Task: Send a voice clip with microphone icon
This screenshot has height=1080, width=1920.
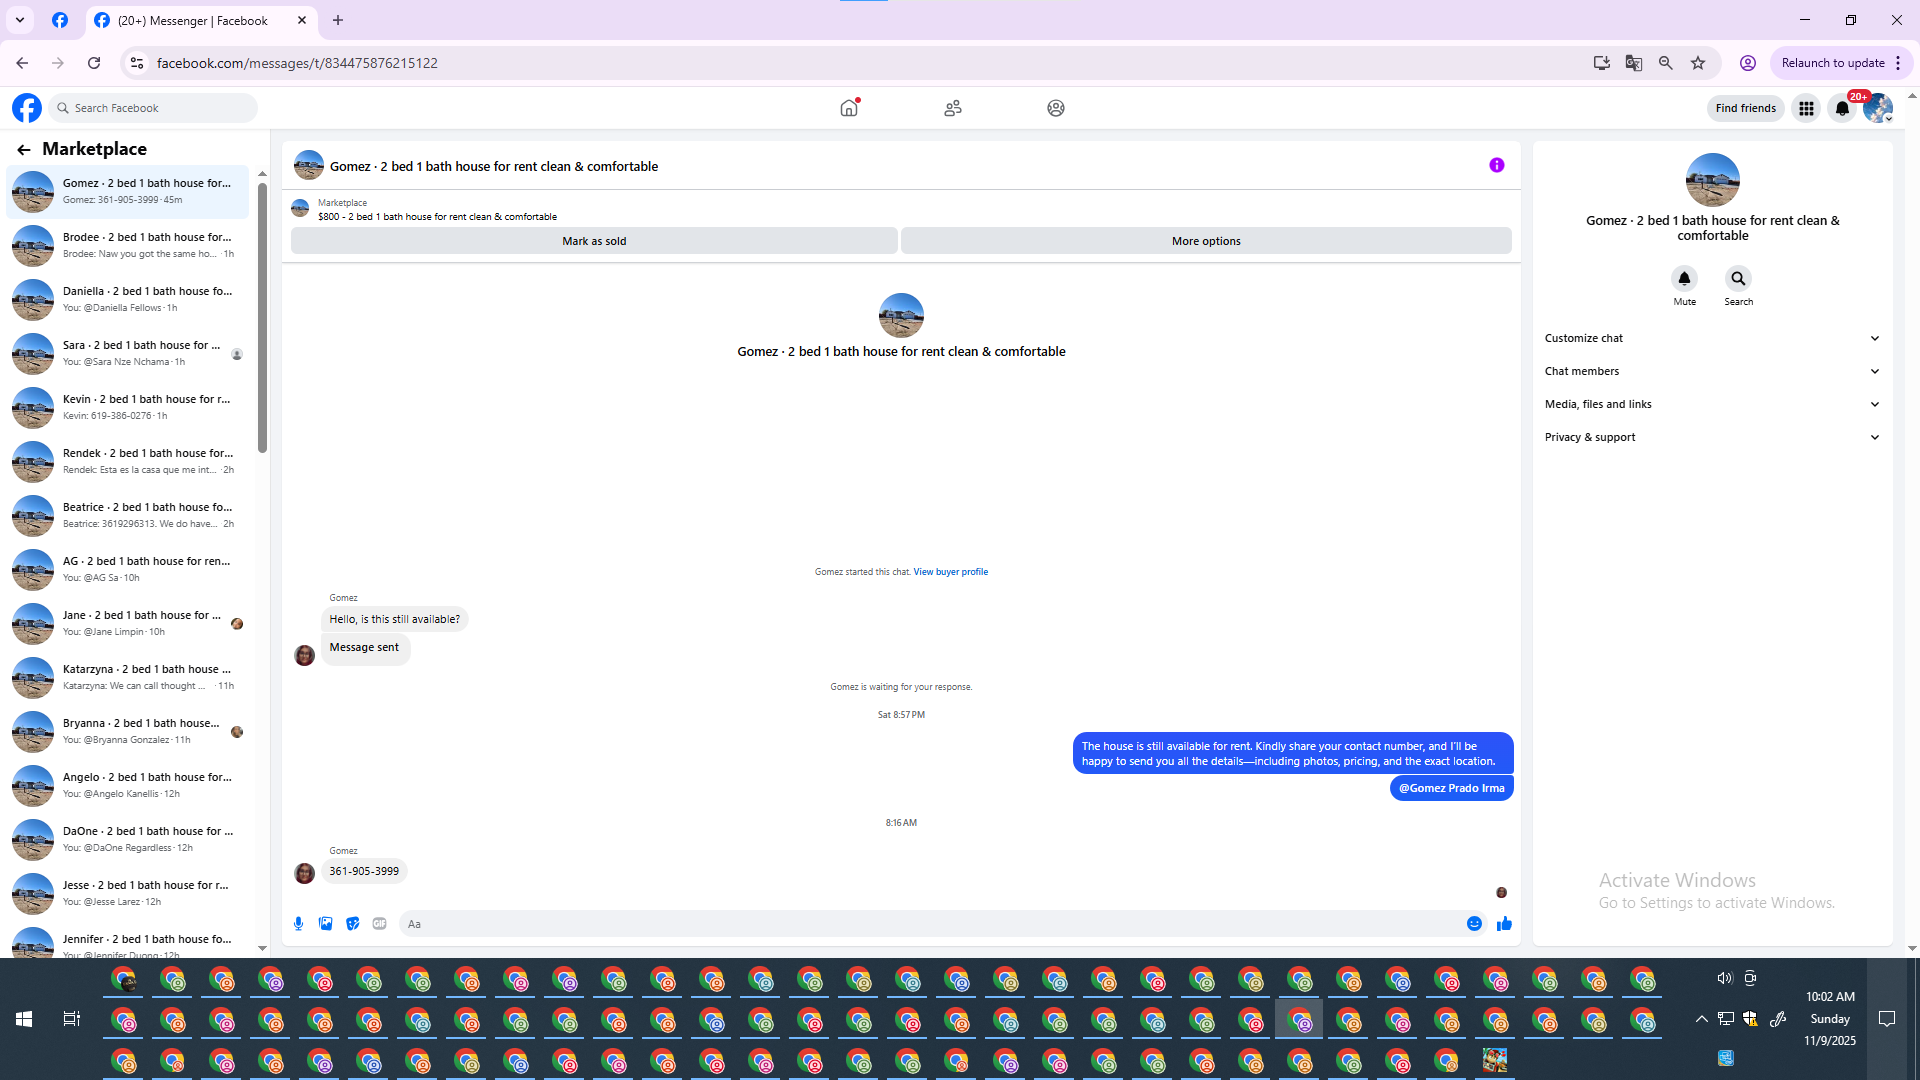Action: 299,924
